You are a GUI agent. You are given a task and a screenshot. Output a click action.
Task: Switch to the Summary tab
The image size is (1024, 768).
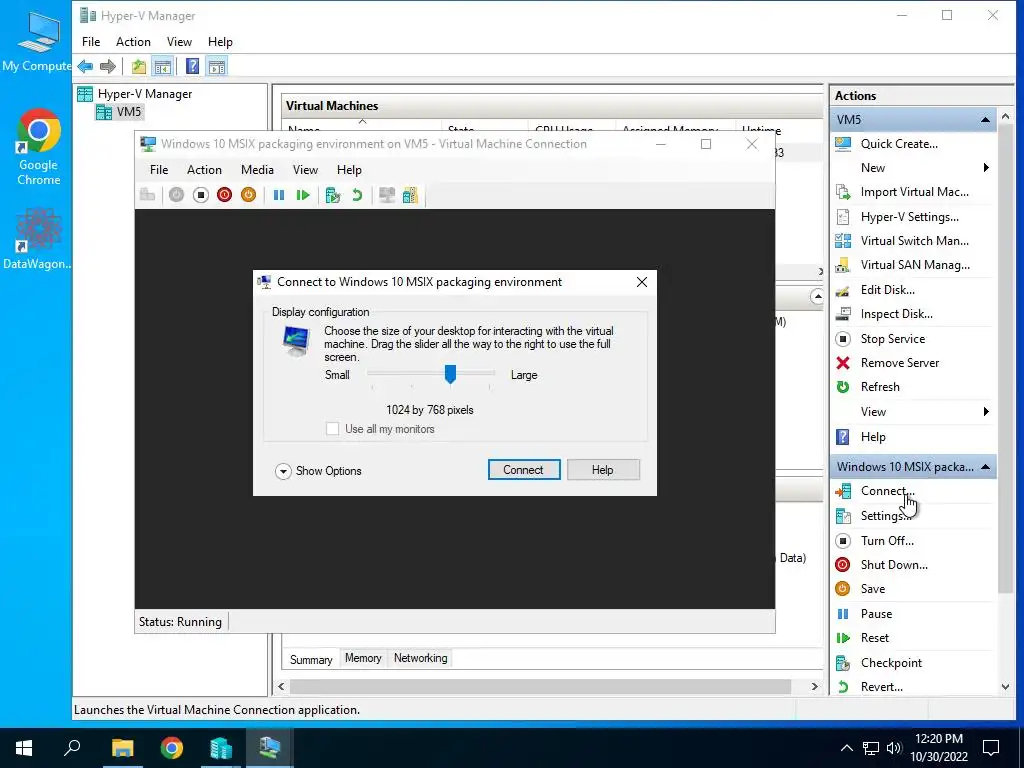[x=311, y=660]
